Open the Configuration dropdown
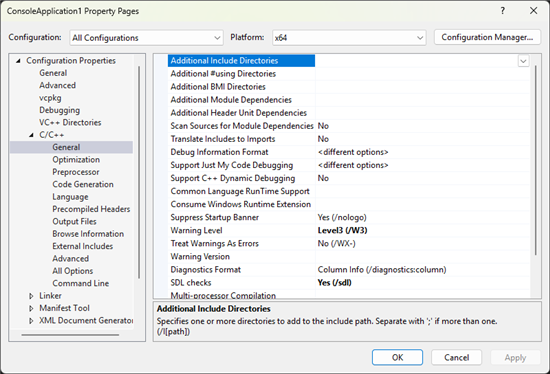550x374 pixels. pyautogui.click(x=146, y=38)
